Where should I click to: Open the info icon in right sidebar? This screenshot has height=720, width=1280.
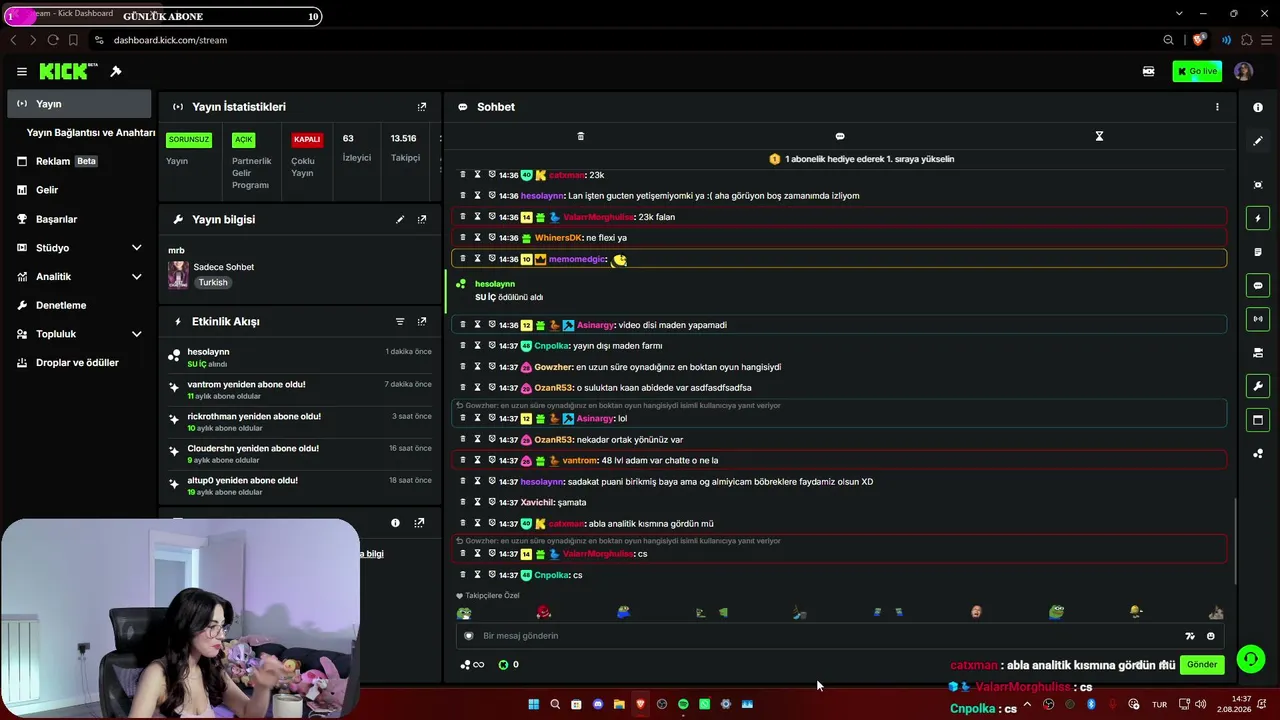[x=1258, y=108]
